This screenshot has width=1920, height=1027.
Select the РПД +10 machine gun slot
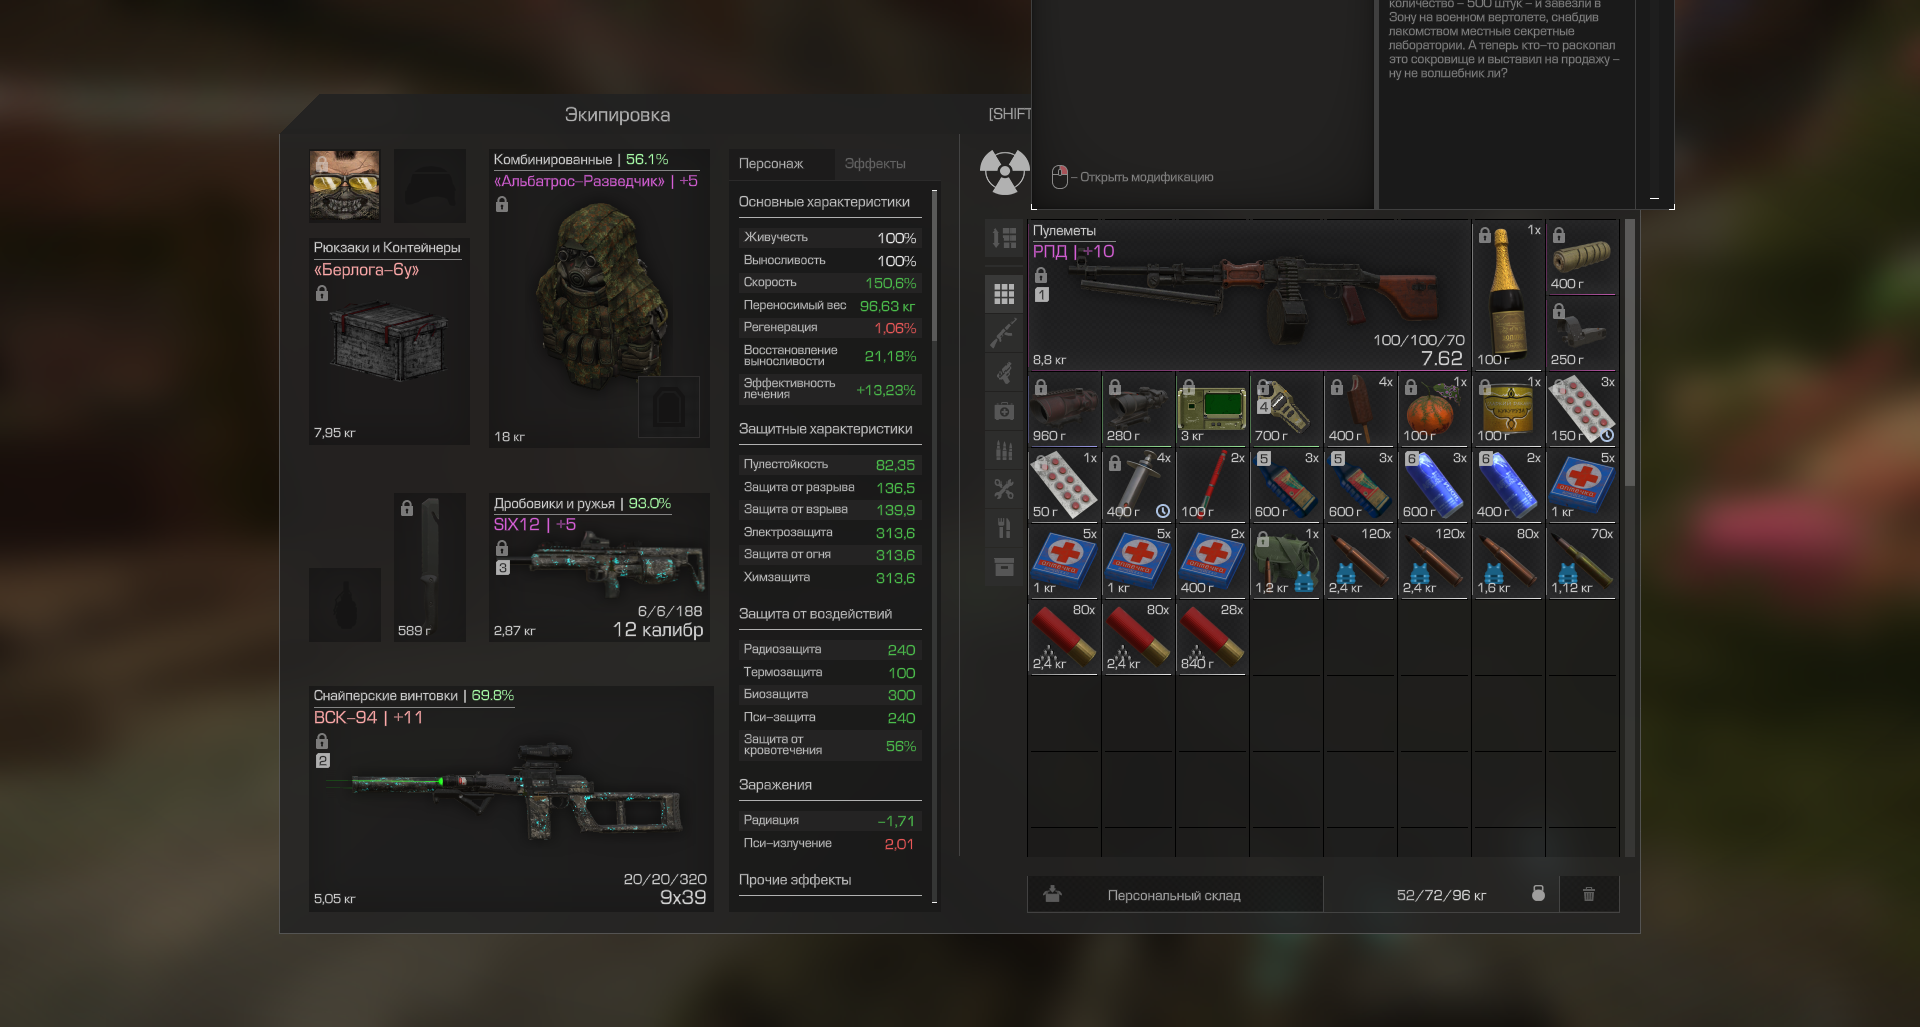1249,295
